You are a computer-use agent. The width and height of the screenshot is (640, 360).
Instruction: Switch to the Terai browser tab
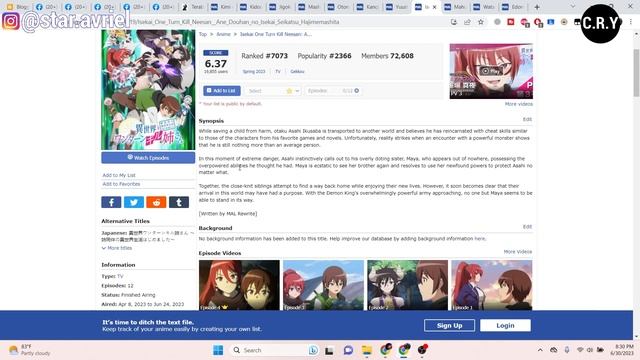[x=193, y=7]
